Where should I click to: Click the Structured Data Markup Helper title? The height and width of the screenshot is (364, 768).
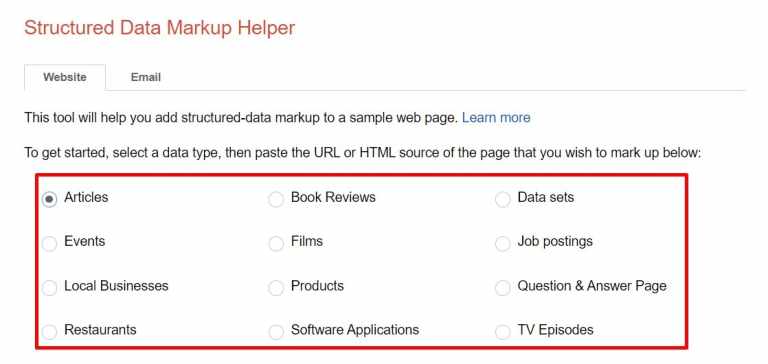click(x=160, y=28)
